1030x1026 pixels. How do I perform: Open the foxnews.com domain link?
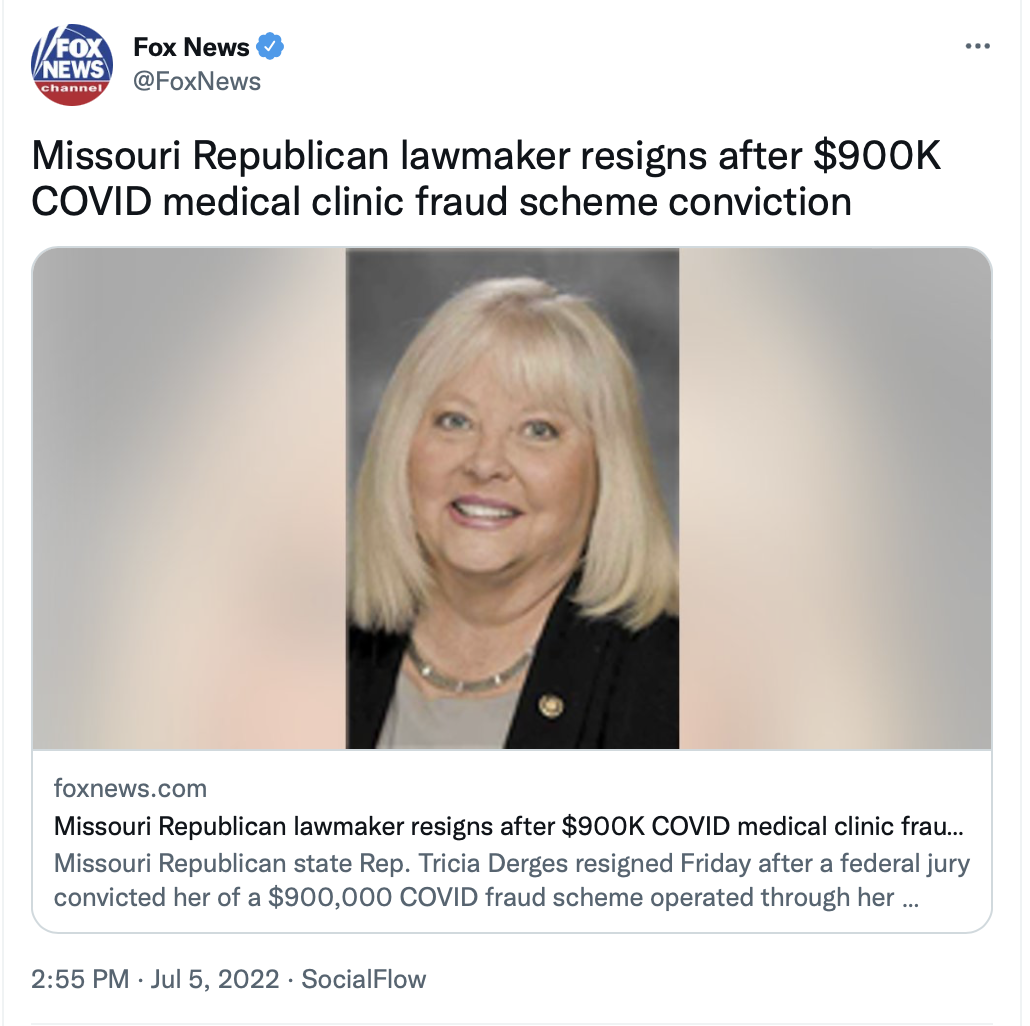tap(130, 788)
